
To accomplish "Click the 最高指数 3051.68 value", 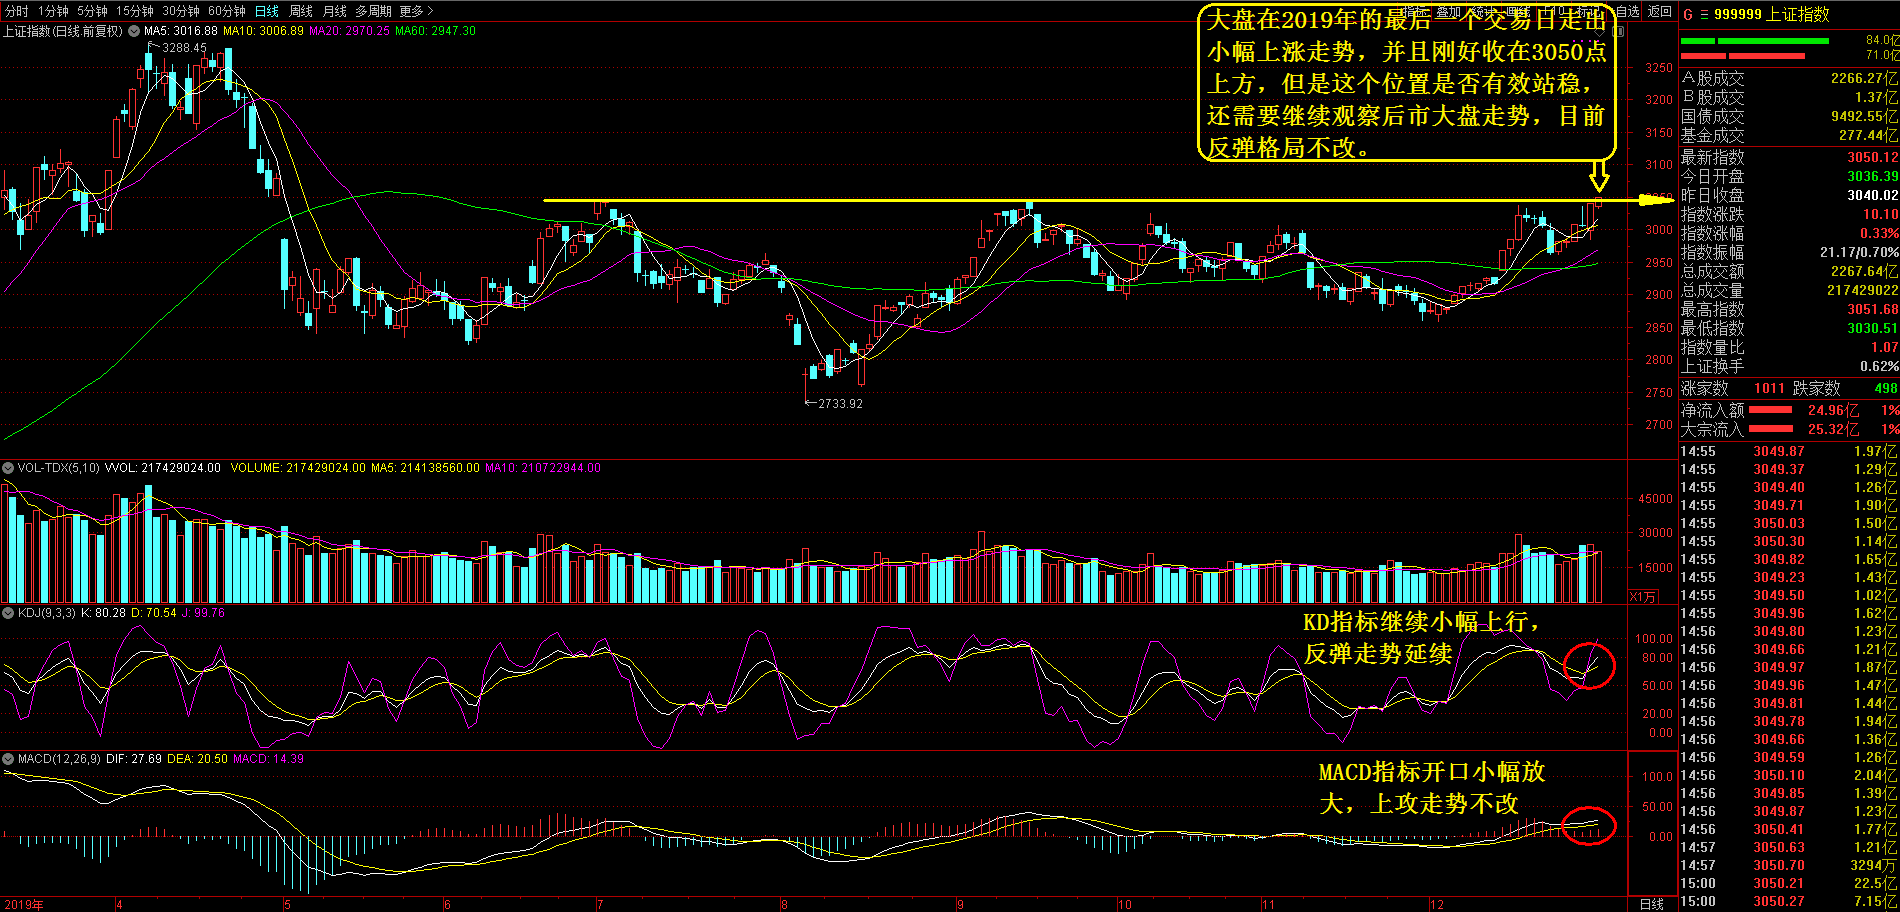I will point(1872,309).
